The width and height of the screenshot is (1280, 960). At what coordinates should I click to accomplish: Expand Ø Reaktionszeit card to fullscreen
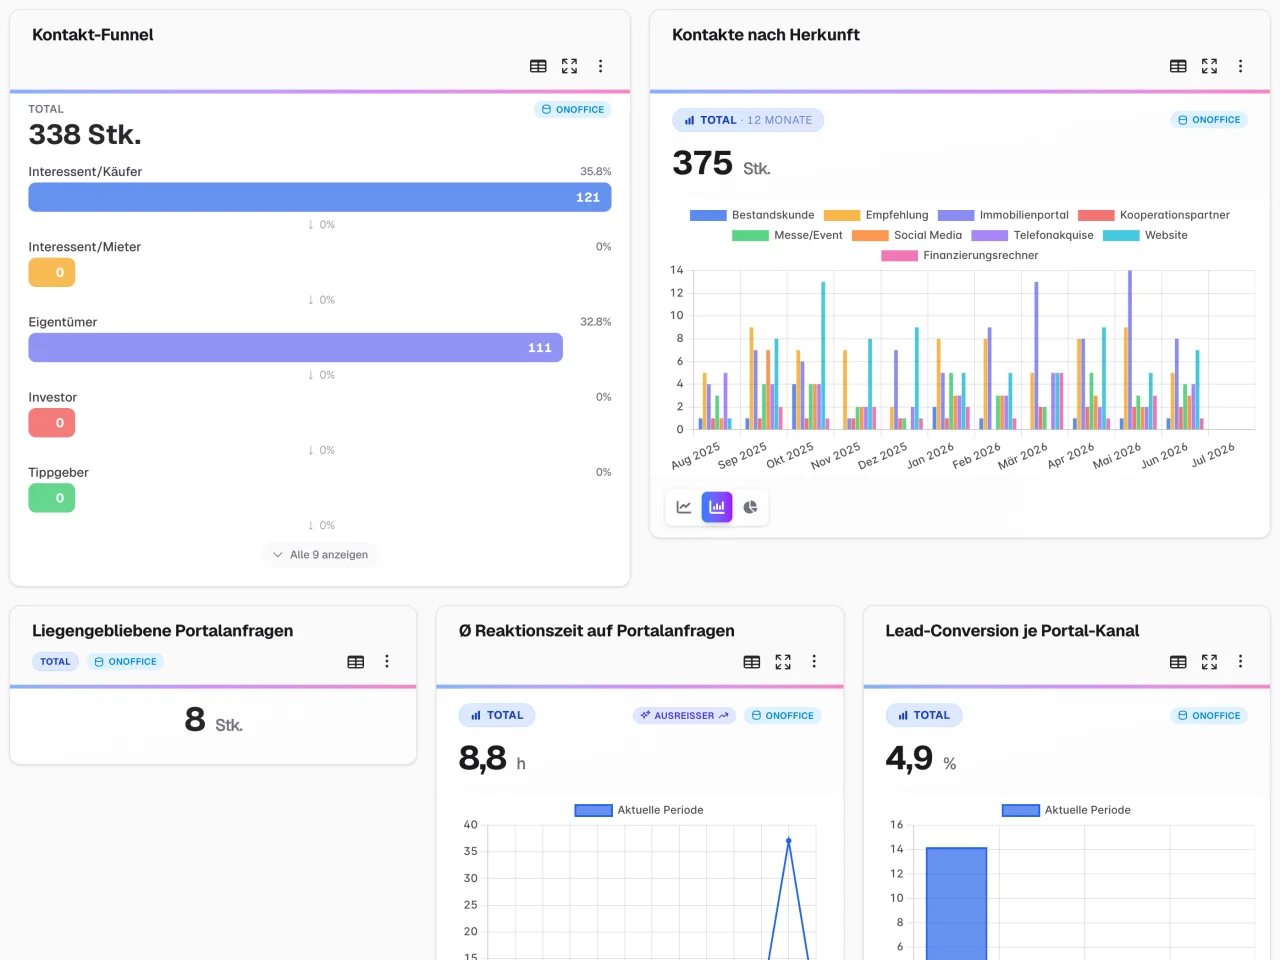(x=783, y=661)
